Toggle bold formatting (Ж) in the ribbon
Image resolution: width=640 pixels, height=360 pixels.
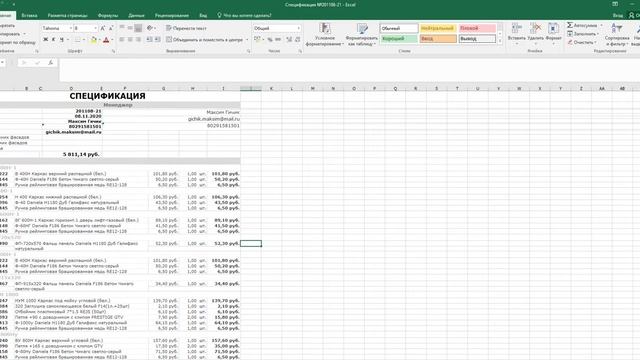(x=46, y=40)
